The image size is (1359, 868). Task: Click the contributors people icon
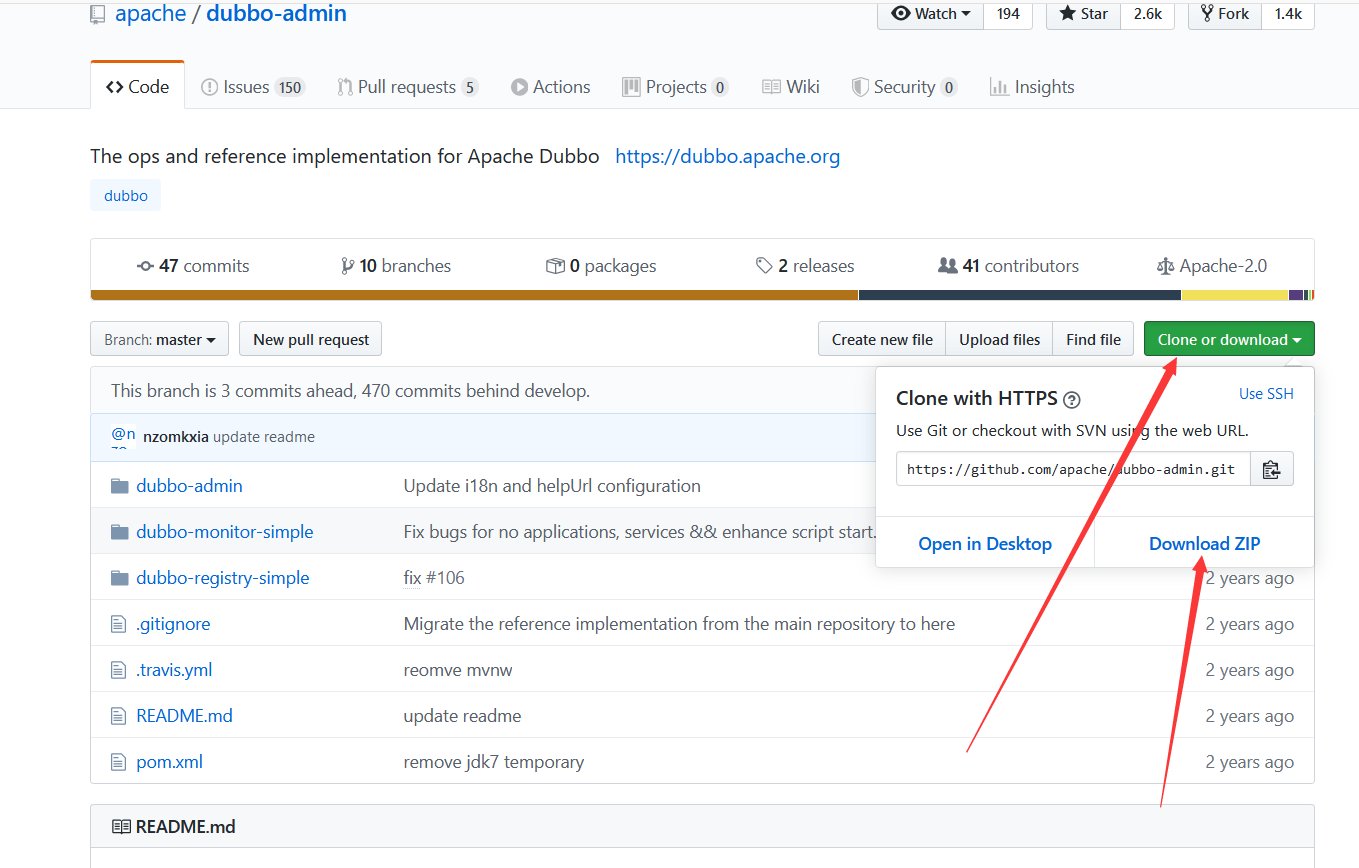[x=948, y=266]
